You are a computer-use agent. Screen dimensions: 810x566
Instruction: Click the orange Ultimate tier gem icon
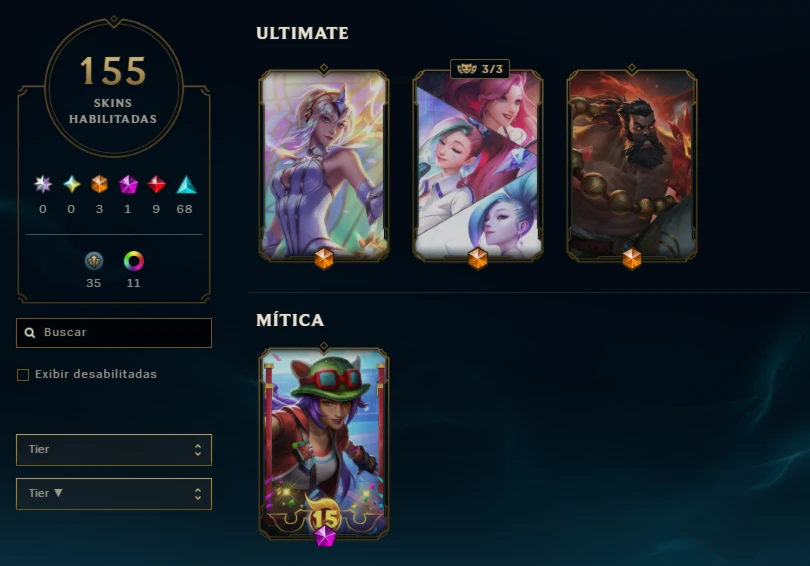[x=99, y=184]
